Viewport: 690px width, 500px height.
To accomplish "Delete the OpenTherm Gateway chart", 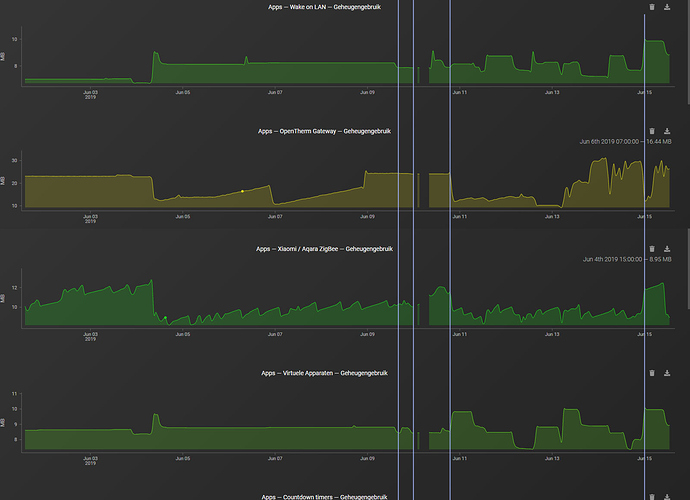I will 652,131.
